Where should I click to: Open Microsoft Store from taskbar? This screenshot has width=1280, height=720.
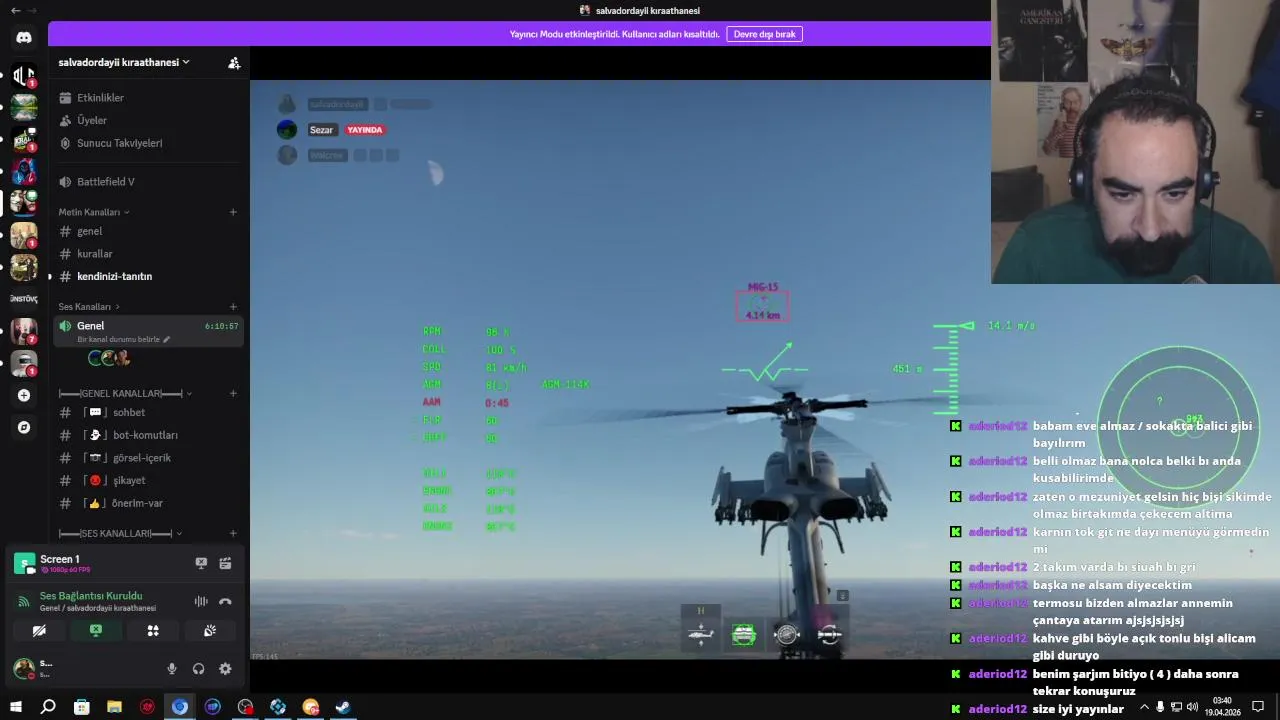[x=81, y=706]
